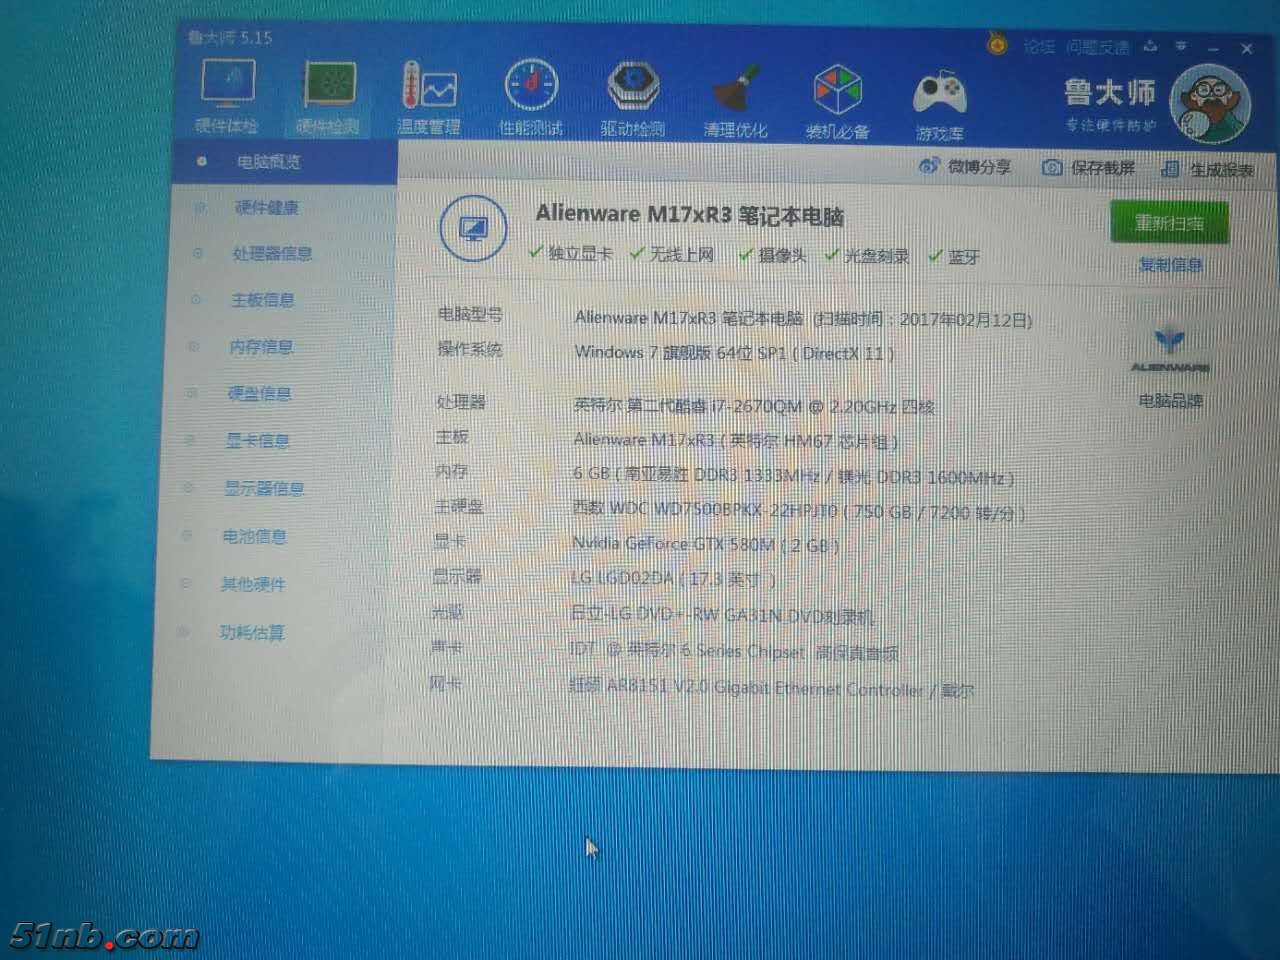Click the 保存截屏 save screenshot button
The image size is (1280, 960).
[1089, 168]
